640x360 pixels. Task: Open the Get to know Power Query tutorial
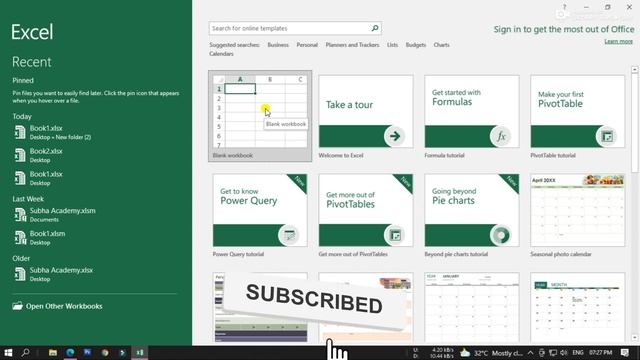(260, 210)
